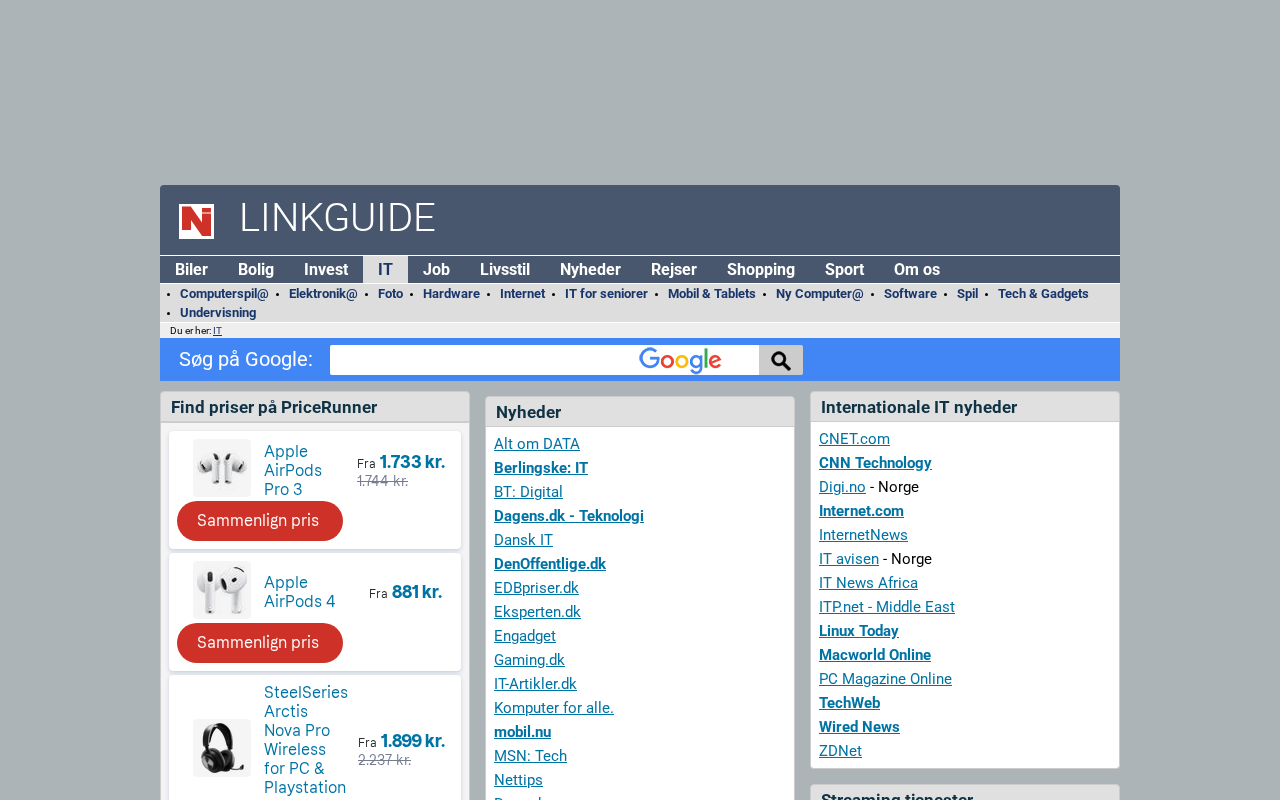The width and height of the screenshot is (1280, 800).
Task: Select the Shopping tab in navigation
Action: click(760, 269)
